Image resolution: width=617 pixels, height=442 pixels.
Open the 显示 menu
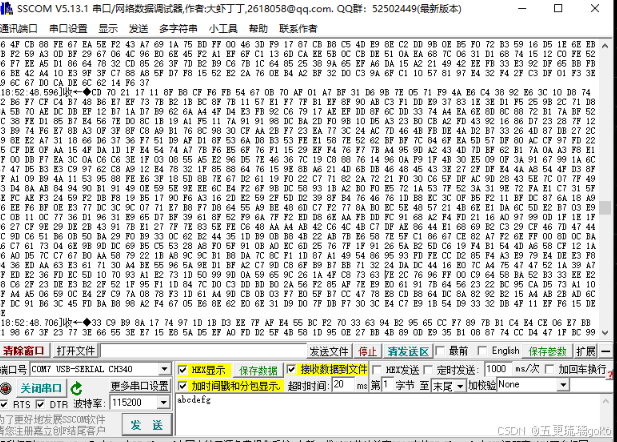[x=108, y=29]
